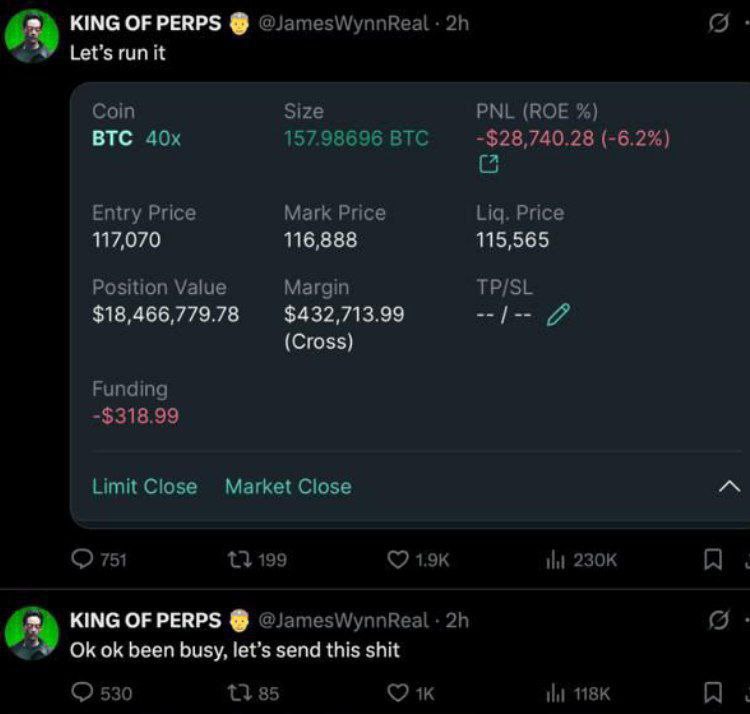Retweet the "Let's run it" post
The height and width of the screenshot is (714, 750).
257,559
